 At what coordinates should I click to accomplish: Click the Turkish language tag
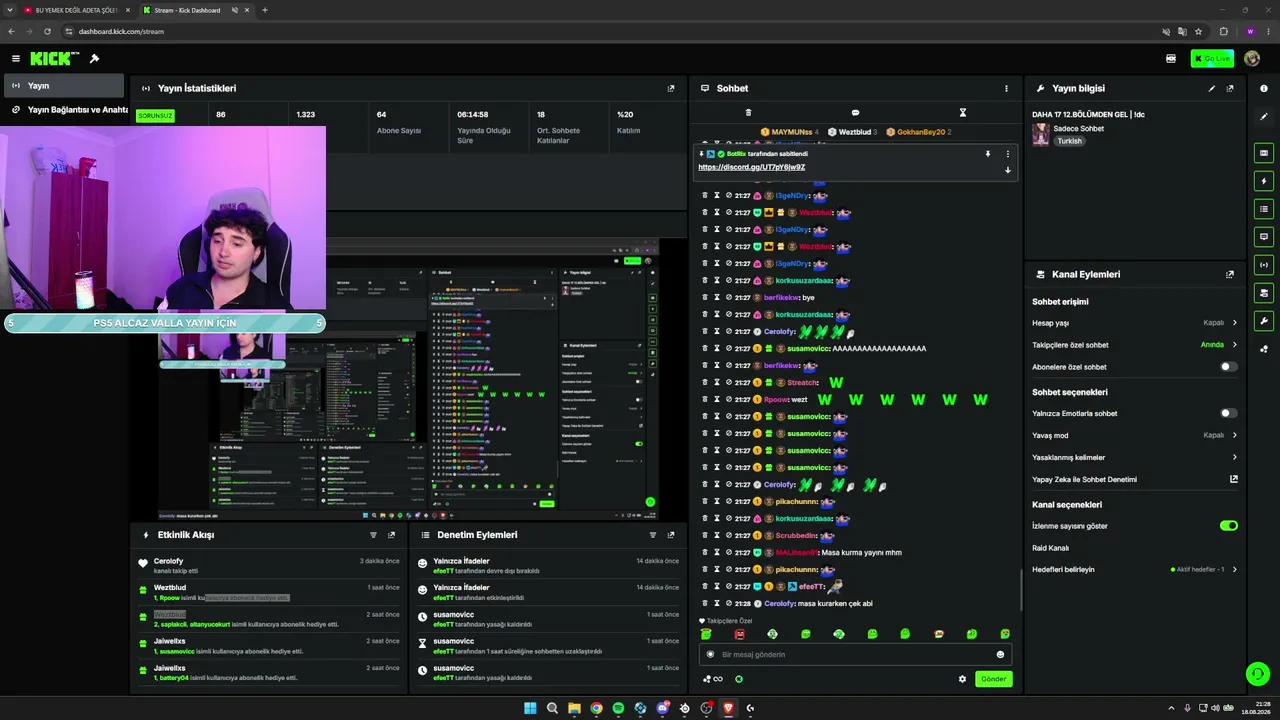[1070, 141]
